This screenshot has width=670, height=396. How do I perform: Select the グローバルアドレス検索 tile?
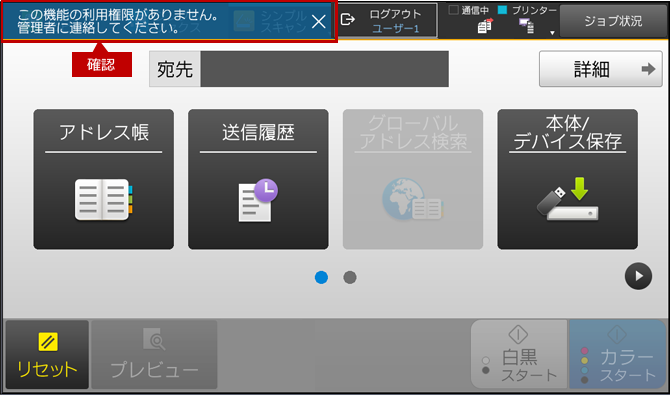coord(413,179)
